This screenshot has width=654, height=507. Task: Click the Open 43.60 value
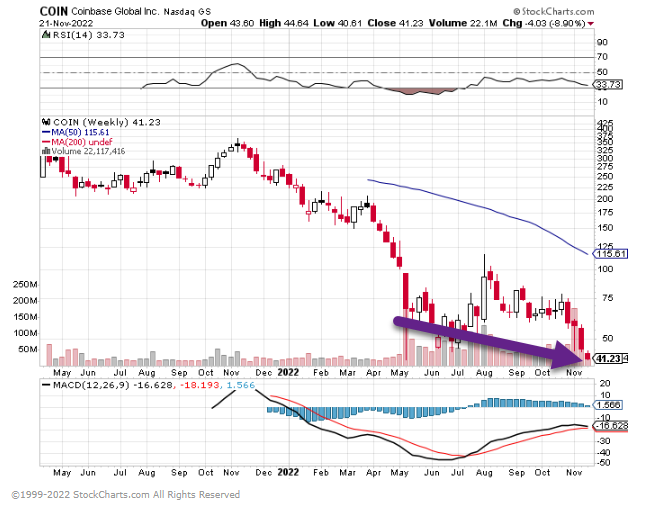tap(227, 23)
